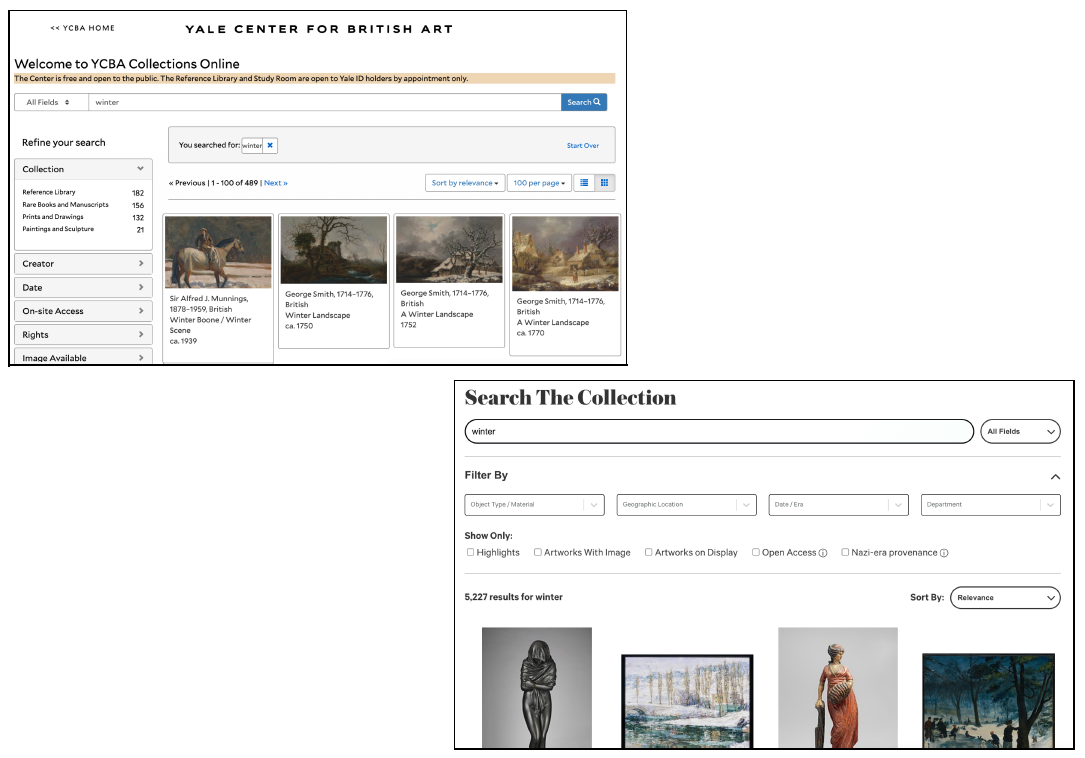Open the dark blue winter park painting thumbnail
The height and width of the screenshot is (758, 1085).
(x=988, y=701)
